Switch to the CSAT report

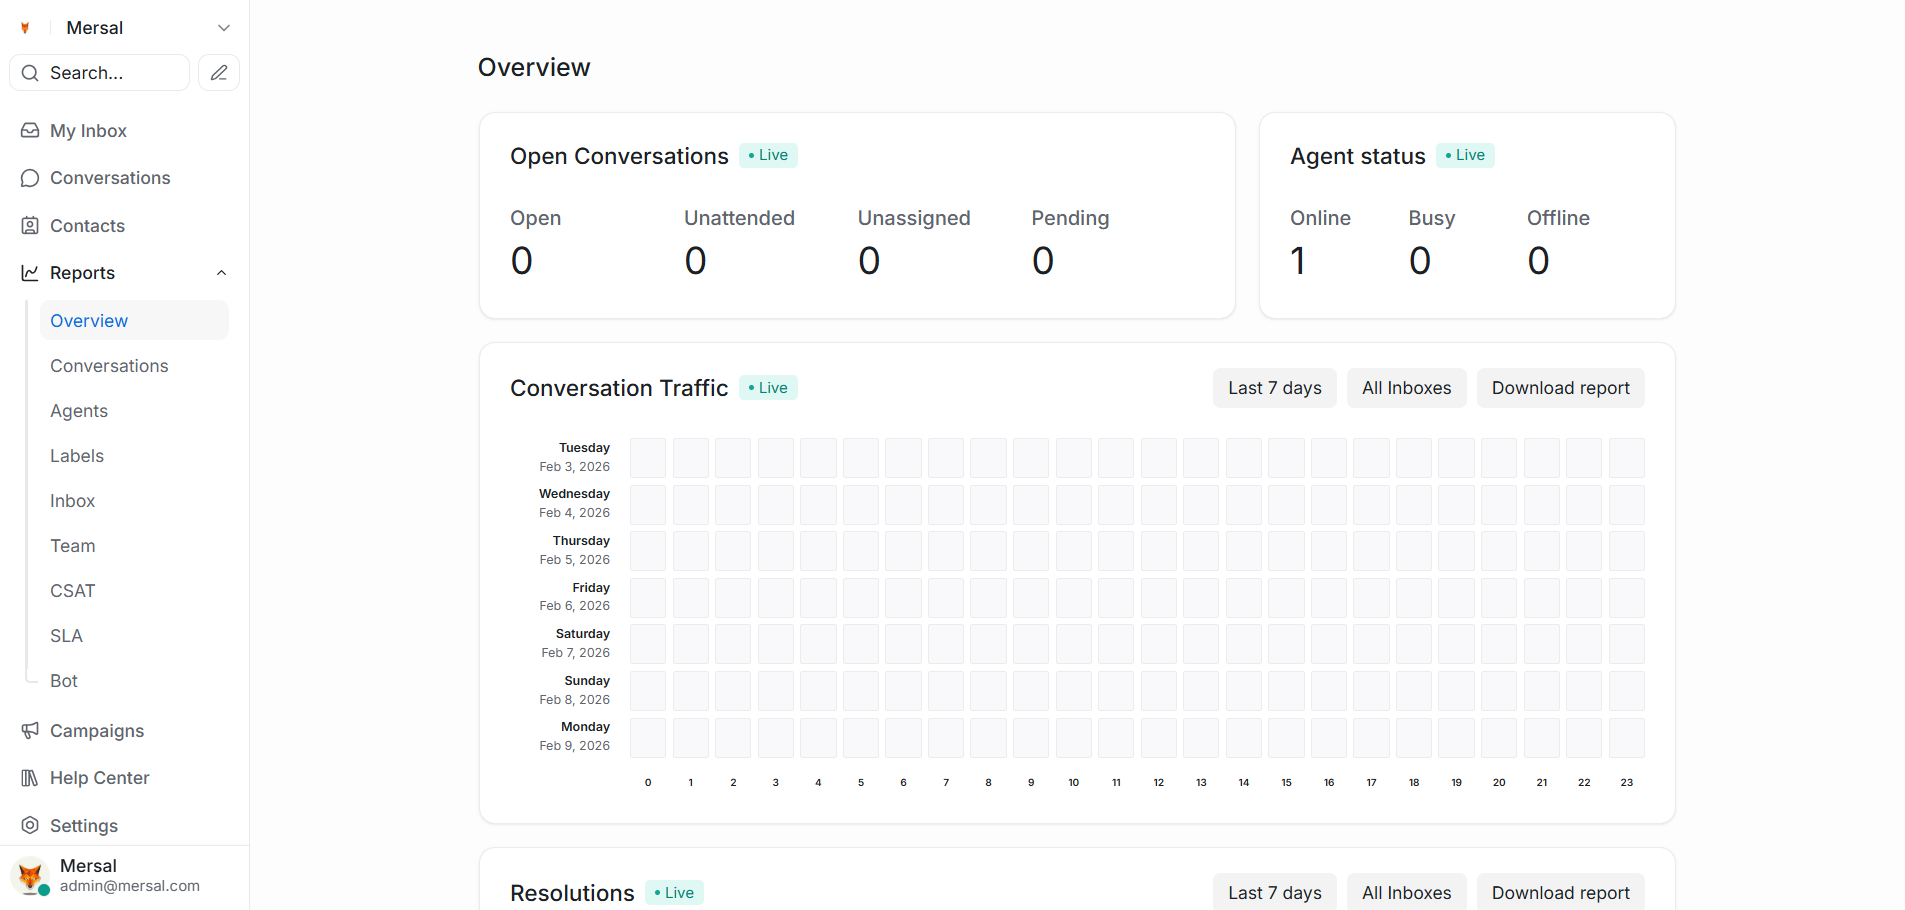click(72, 590)
